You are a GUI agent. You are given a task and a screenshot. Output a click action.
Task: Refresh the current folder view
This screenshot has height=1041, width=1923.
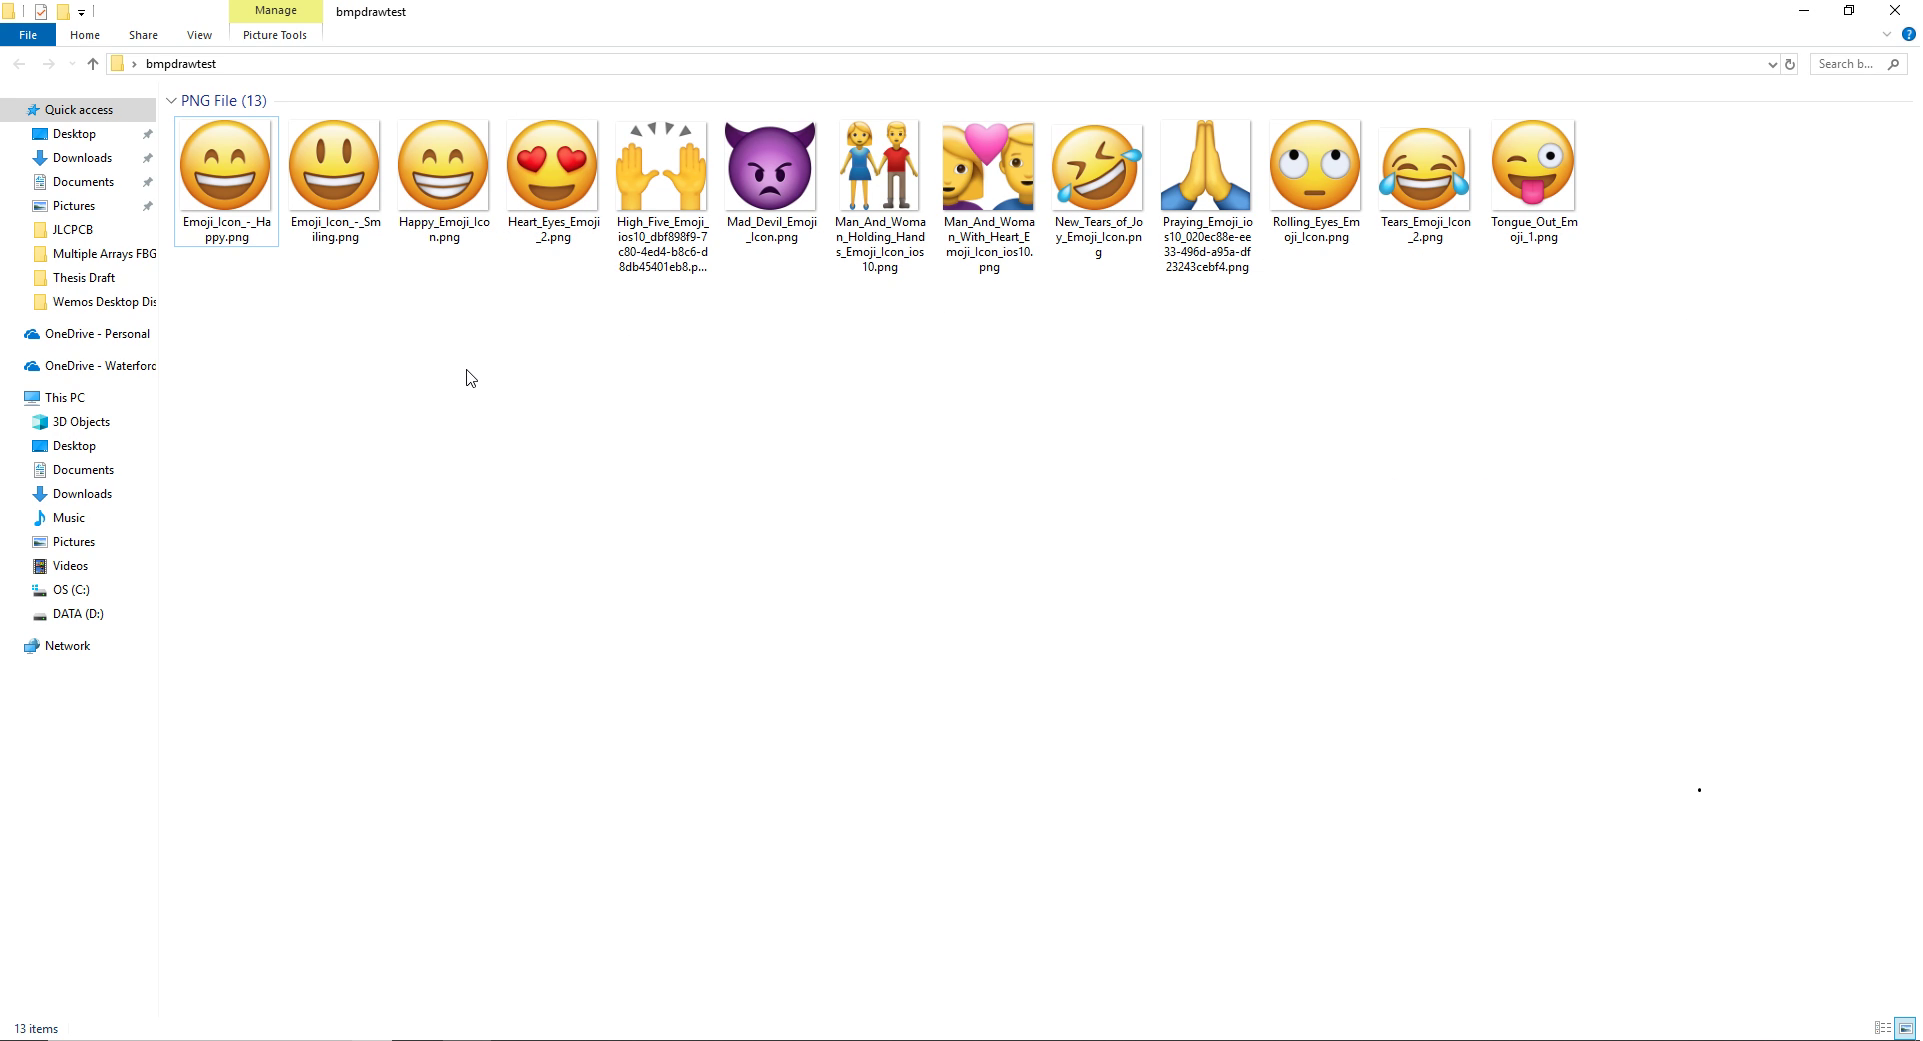[1790, 64]
